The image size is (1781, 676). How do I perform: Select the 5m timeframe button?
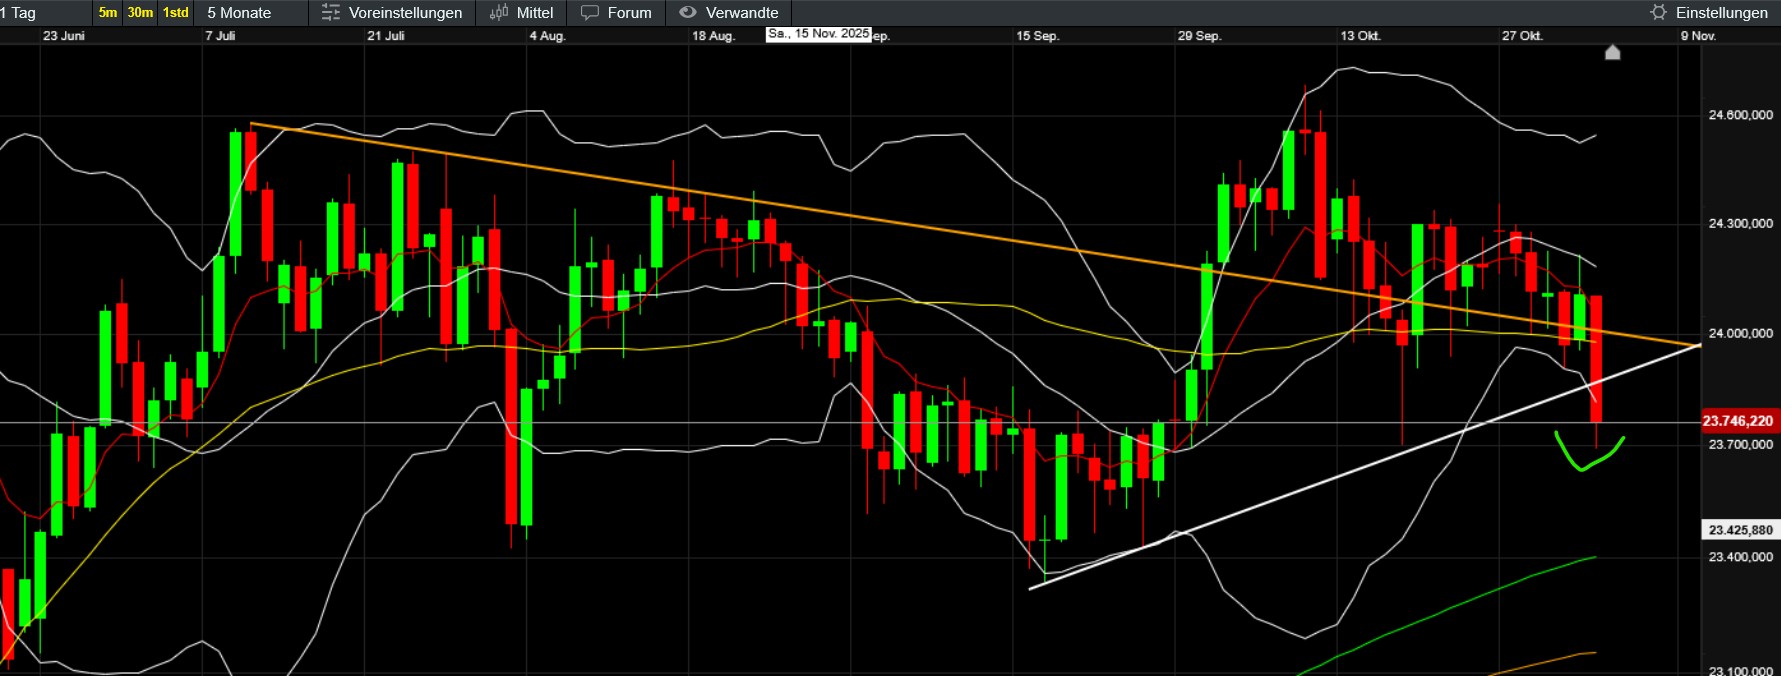(x=108, y=13)
